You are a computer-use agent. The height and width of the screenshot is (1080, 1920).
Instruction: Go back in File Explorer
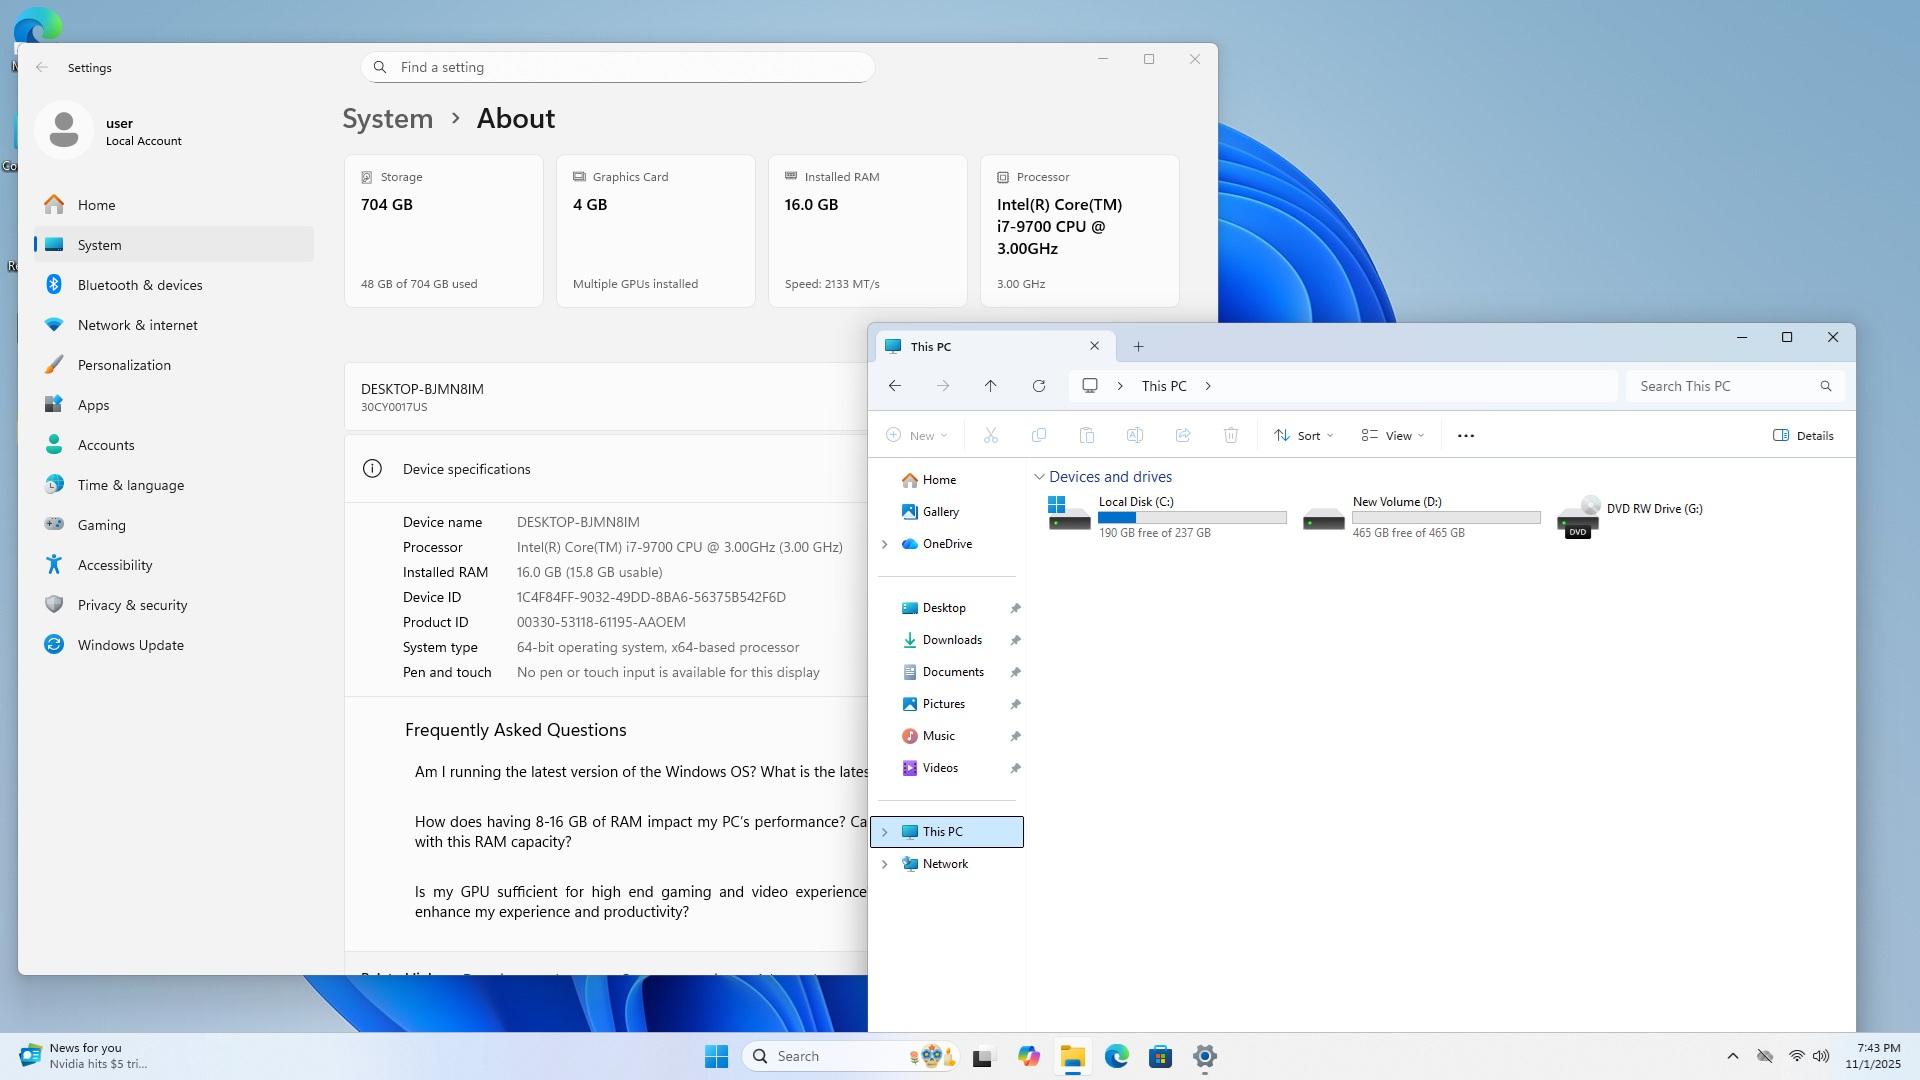pos(895,386)
